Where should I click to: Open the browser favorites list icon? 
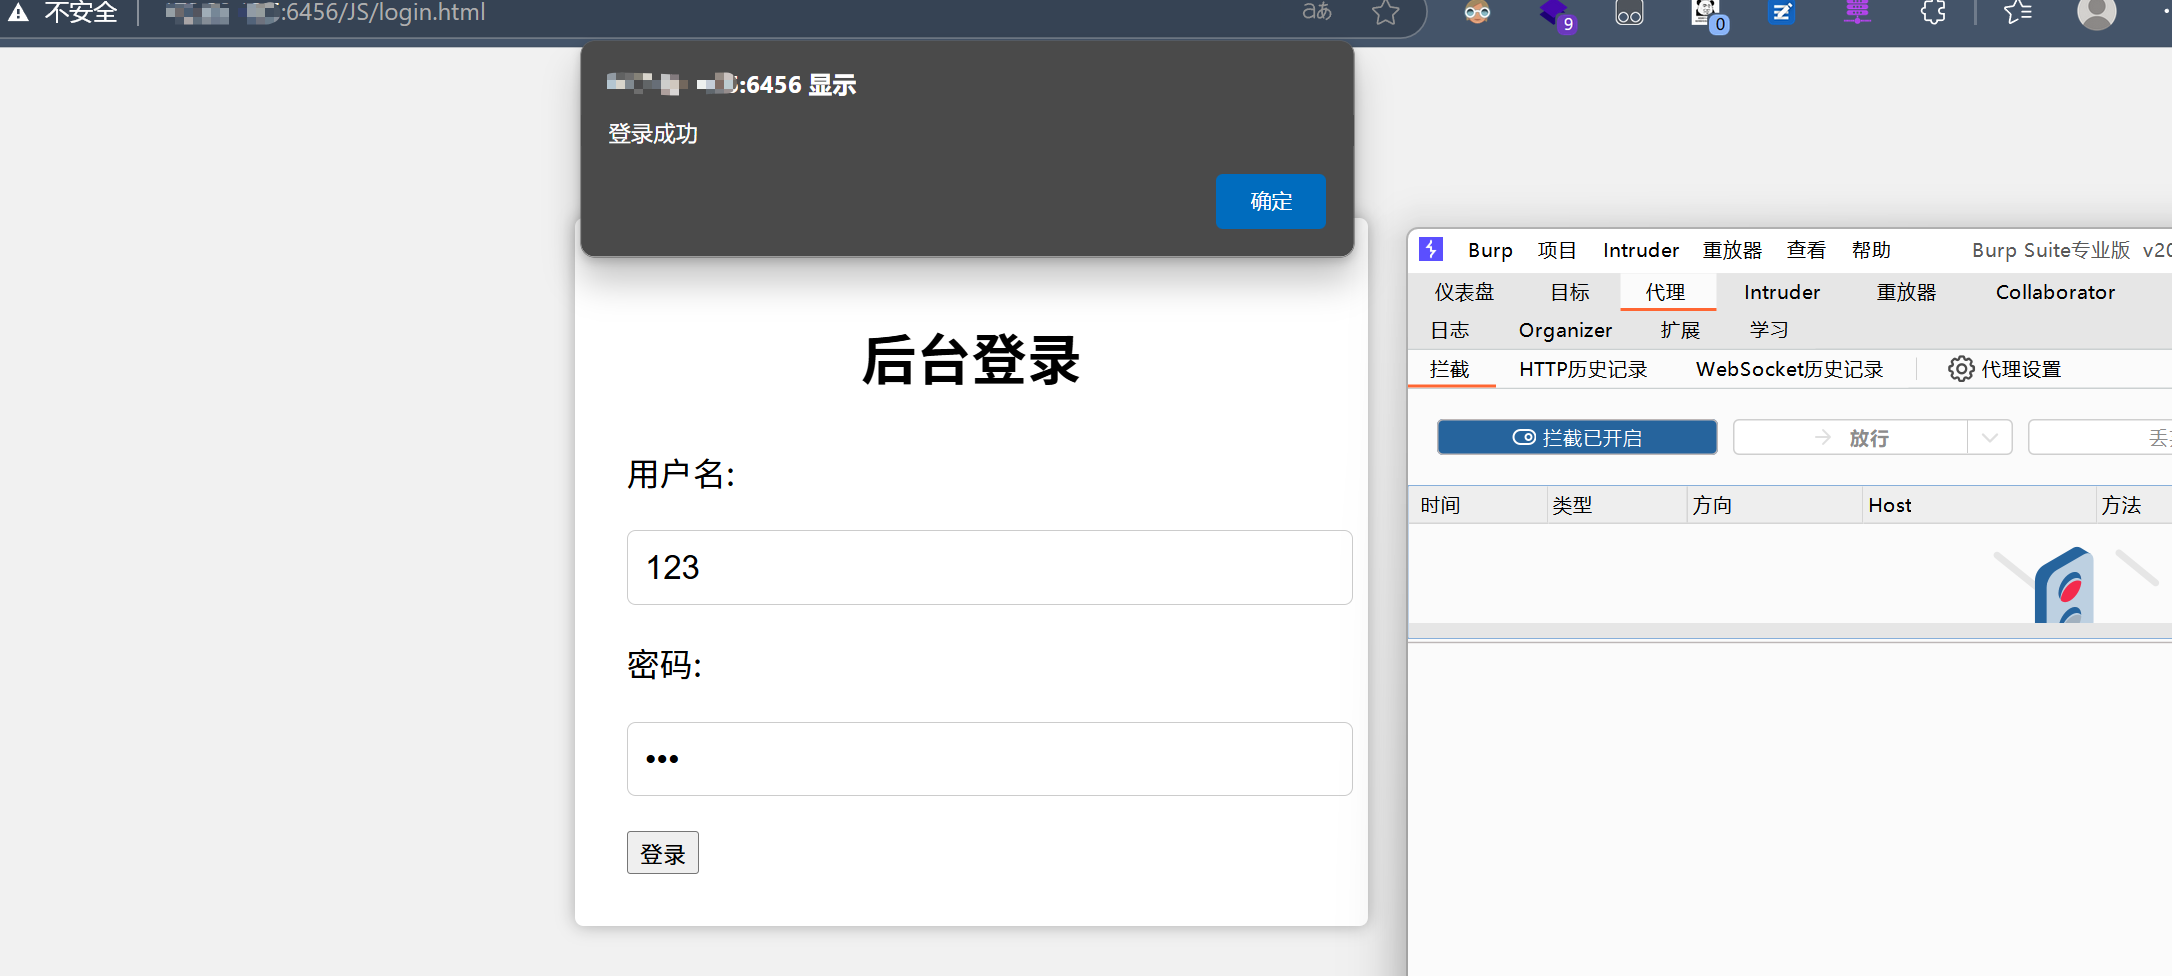coord(2018,12)
